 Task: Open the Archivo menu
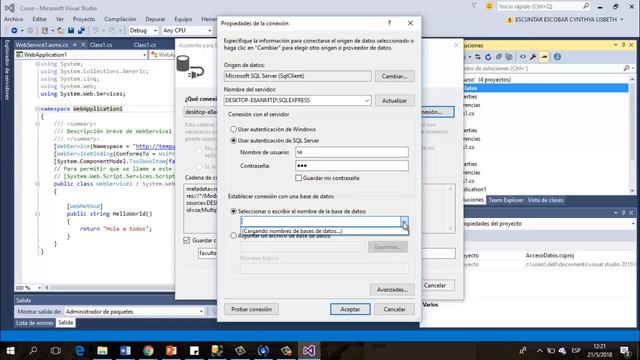[13, 19]
